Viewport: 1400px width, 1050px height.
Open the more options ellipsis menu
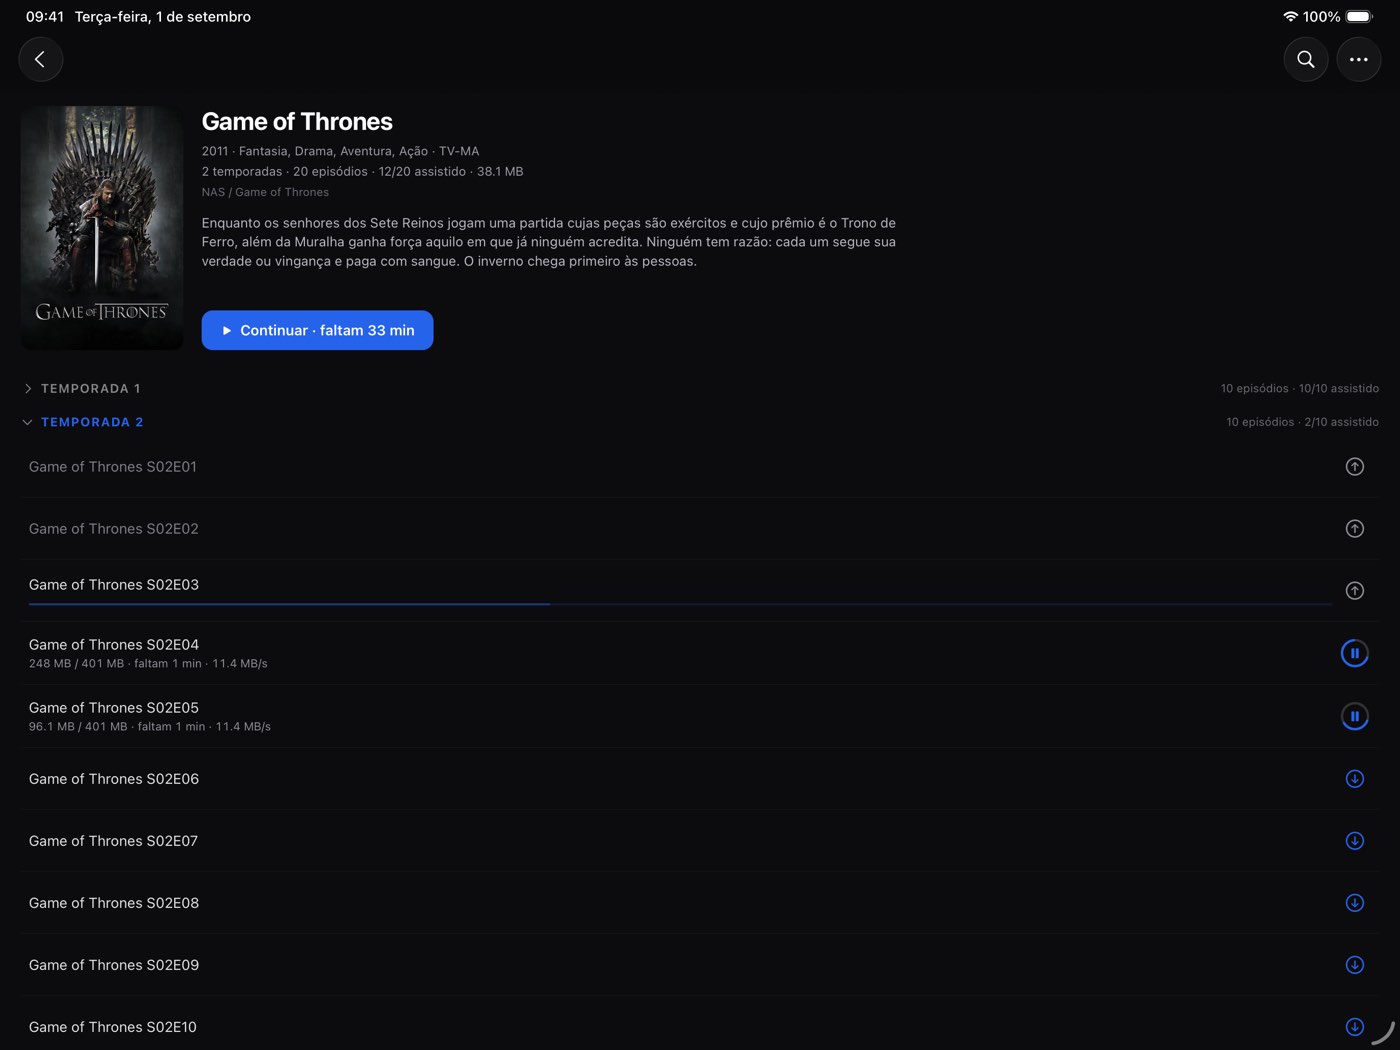point(1359,60)
